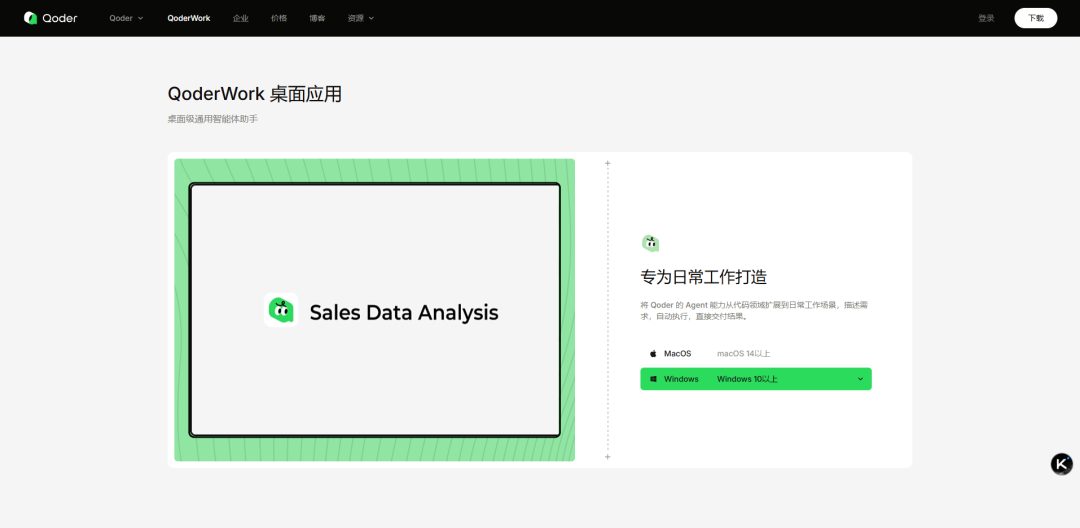The height and width of the screenshot is (528, 1080).
Task: Expand the Windows download chevron
Action: (860, 379)
